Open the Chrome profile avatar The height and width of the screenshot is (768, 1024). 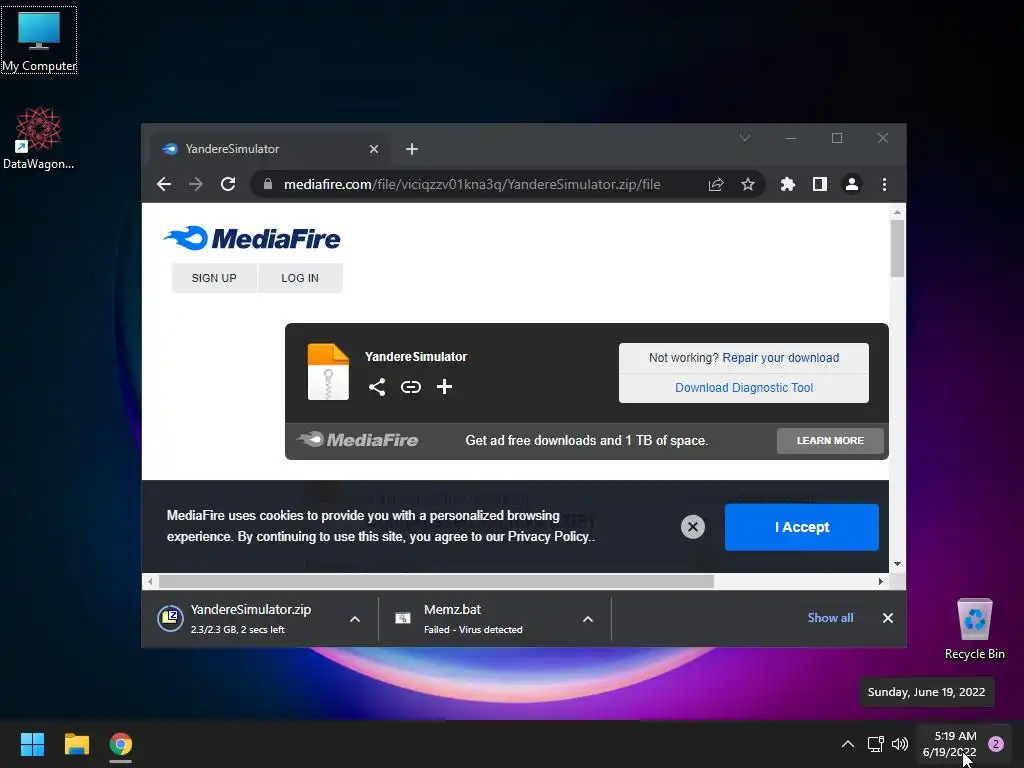click(852, 184)
